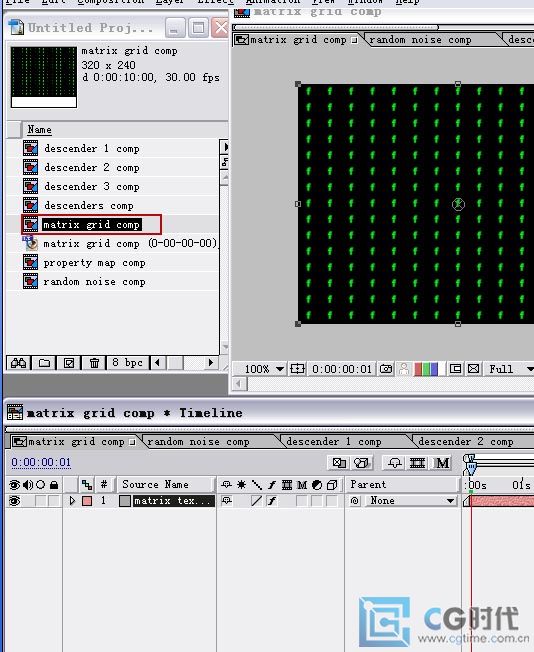Screen dimensions: 534x652
Task: Toggle effects switch on matrix tex layer
Action: [x=272, y=501]
